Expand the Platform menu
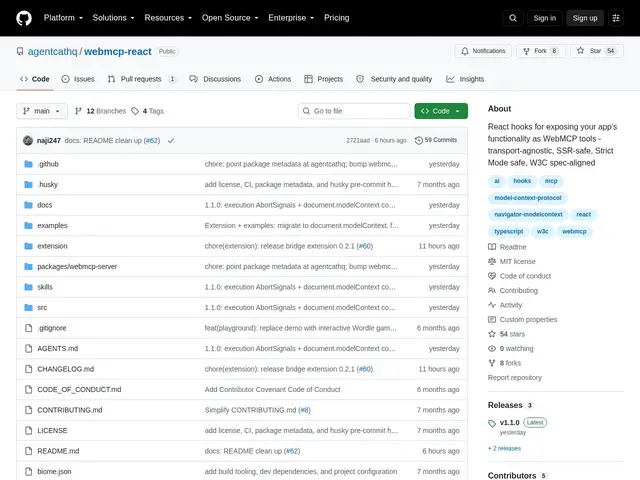Image resolution: width=640 pixels, height=480 pixels. pos(63,18)
